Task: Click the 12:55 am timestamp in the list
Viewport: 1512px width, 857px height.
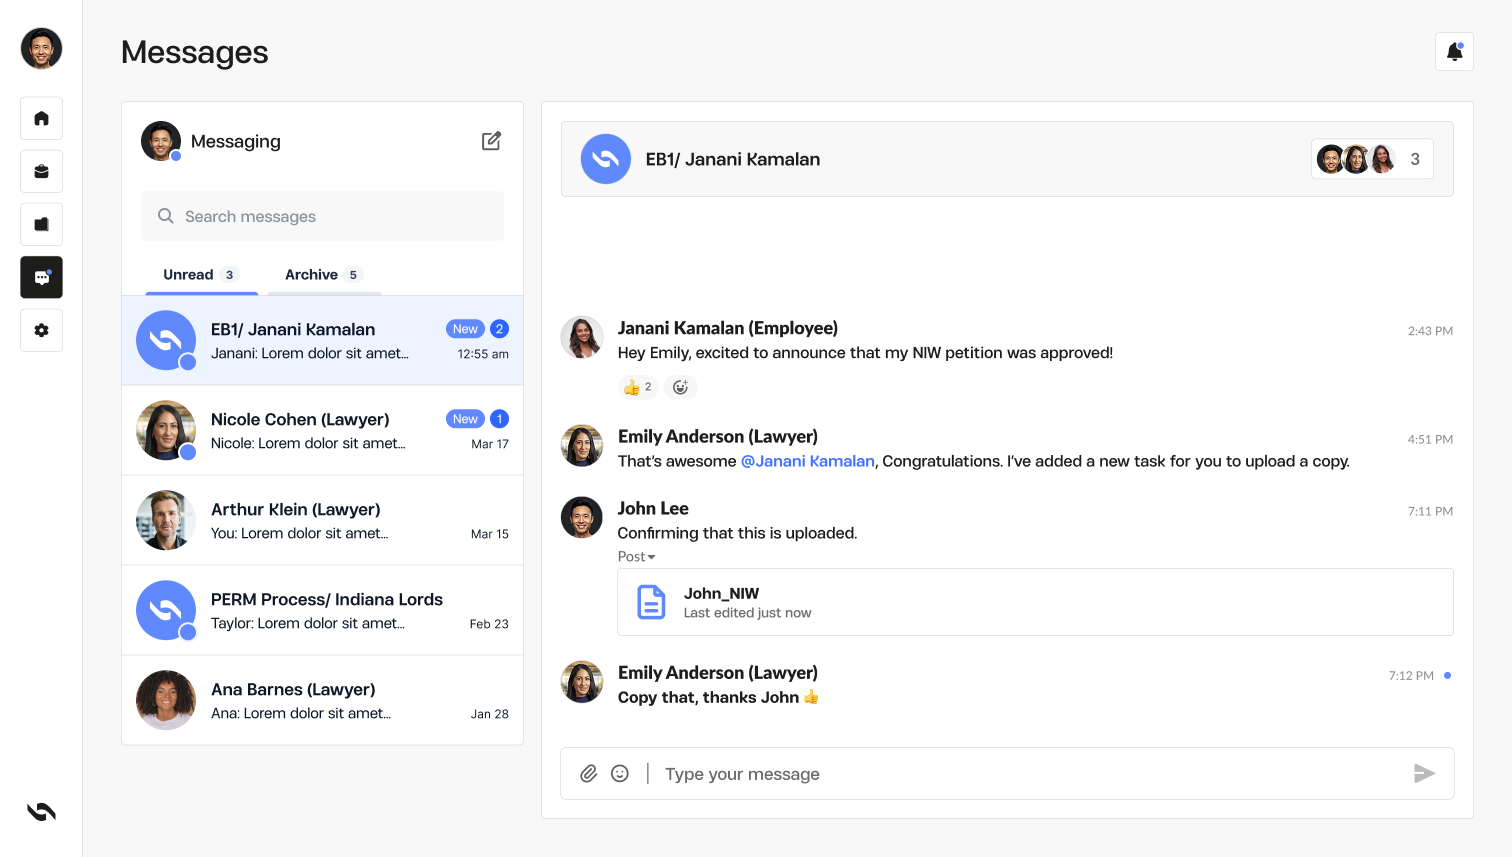Action: [x=483, y=354]
